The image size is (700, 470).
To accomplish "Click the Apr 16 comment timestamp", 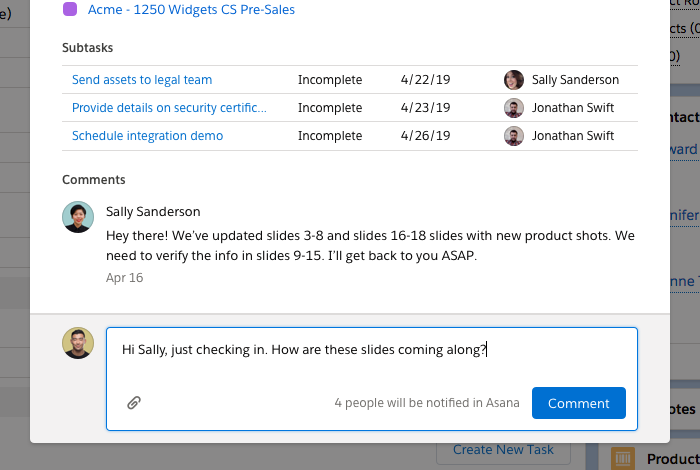I will (x=124, y=278).
